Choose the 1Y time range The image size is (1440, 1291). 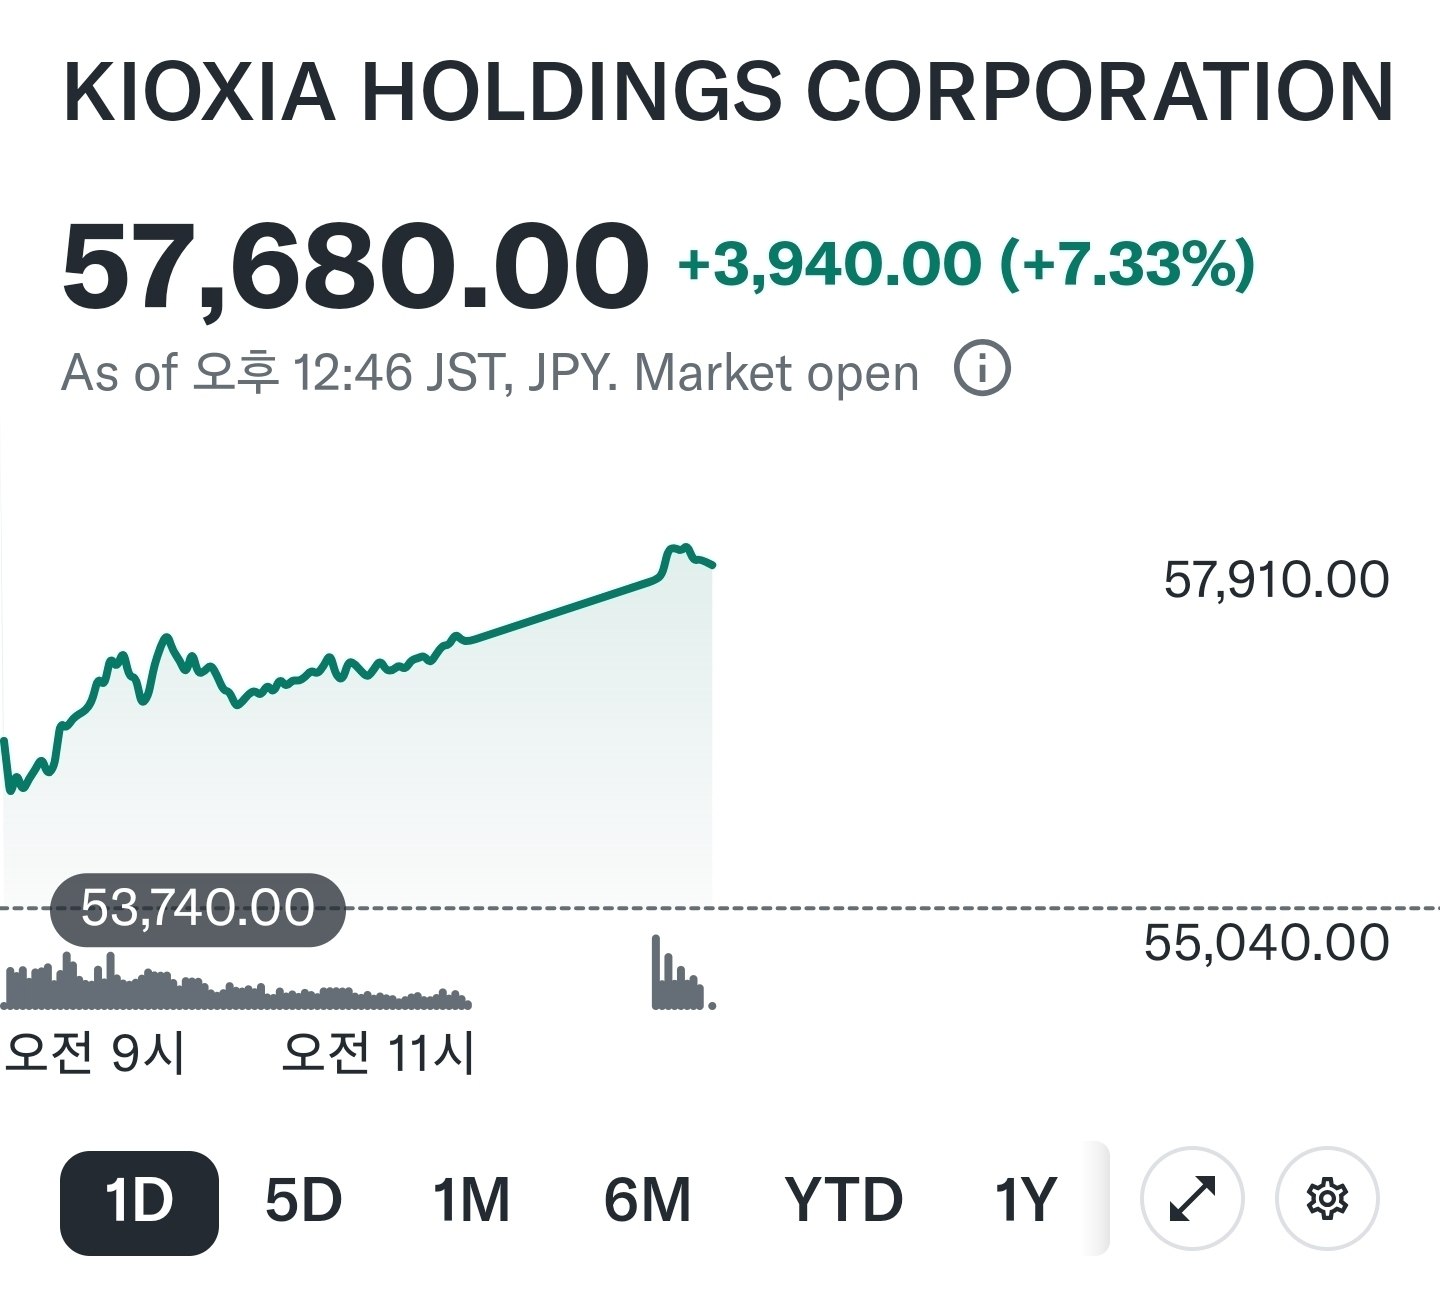tap(1025, 1201)
